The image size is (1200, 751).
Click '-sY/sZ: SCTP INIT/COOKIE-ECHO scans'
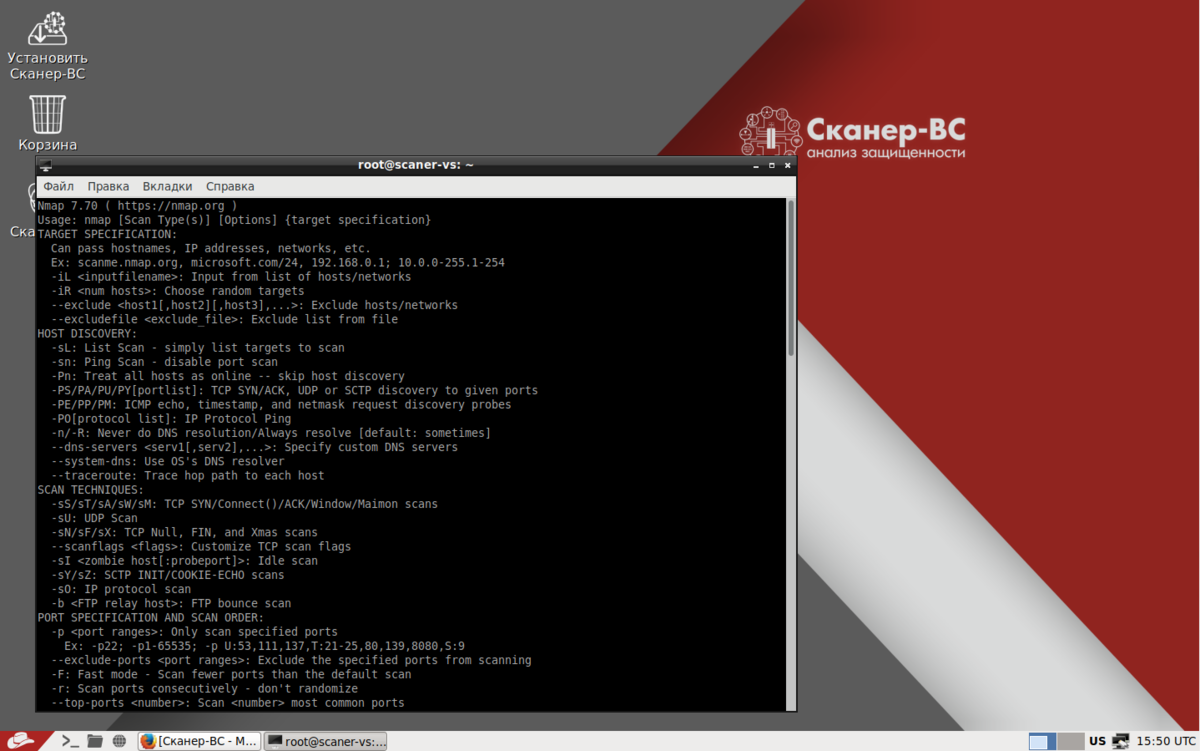click(x=167, y=575)
